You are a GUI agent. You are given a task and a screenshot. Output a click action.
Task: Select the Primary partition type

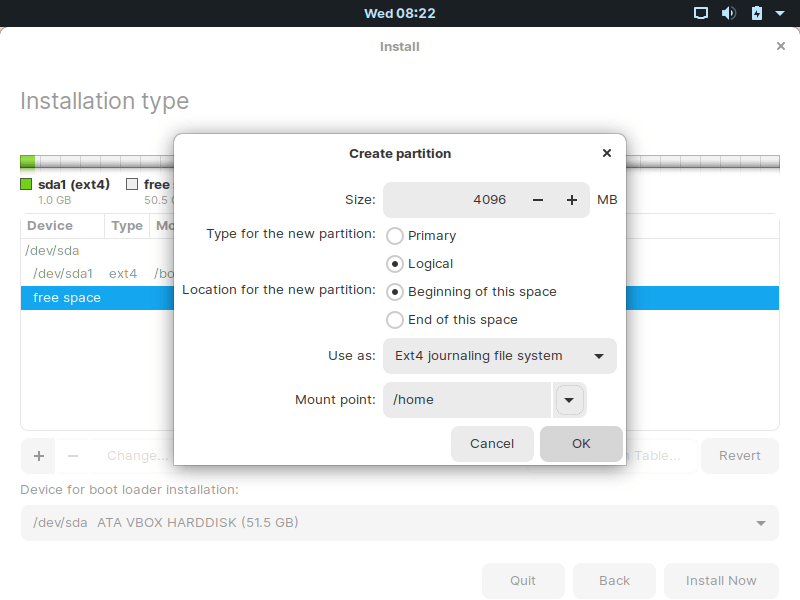point(395,236)
